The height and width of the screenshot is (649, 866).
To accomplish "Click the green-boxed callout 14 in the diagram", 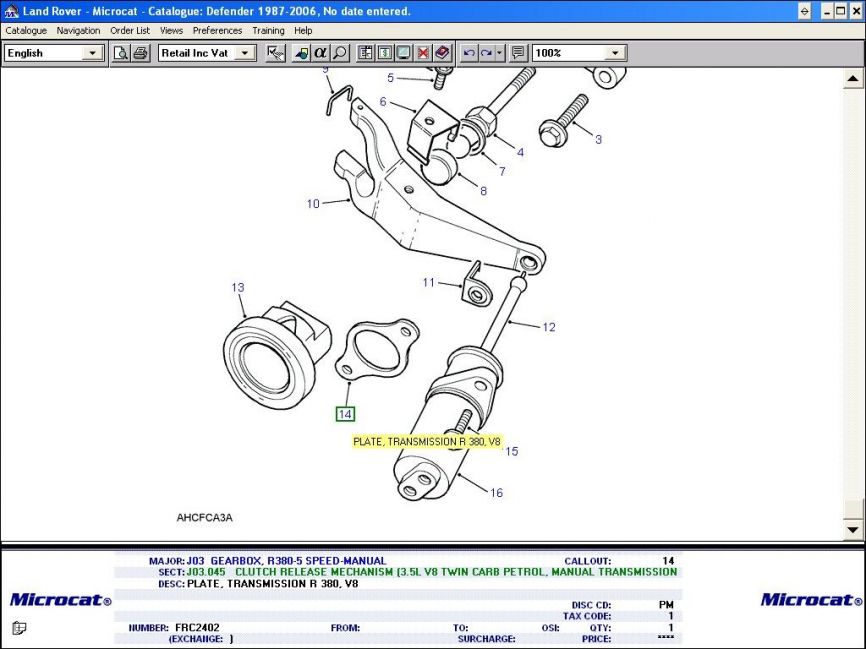I will 345,414.
